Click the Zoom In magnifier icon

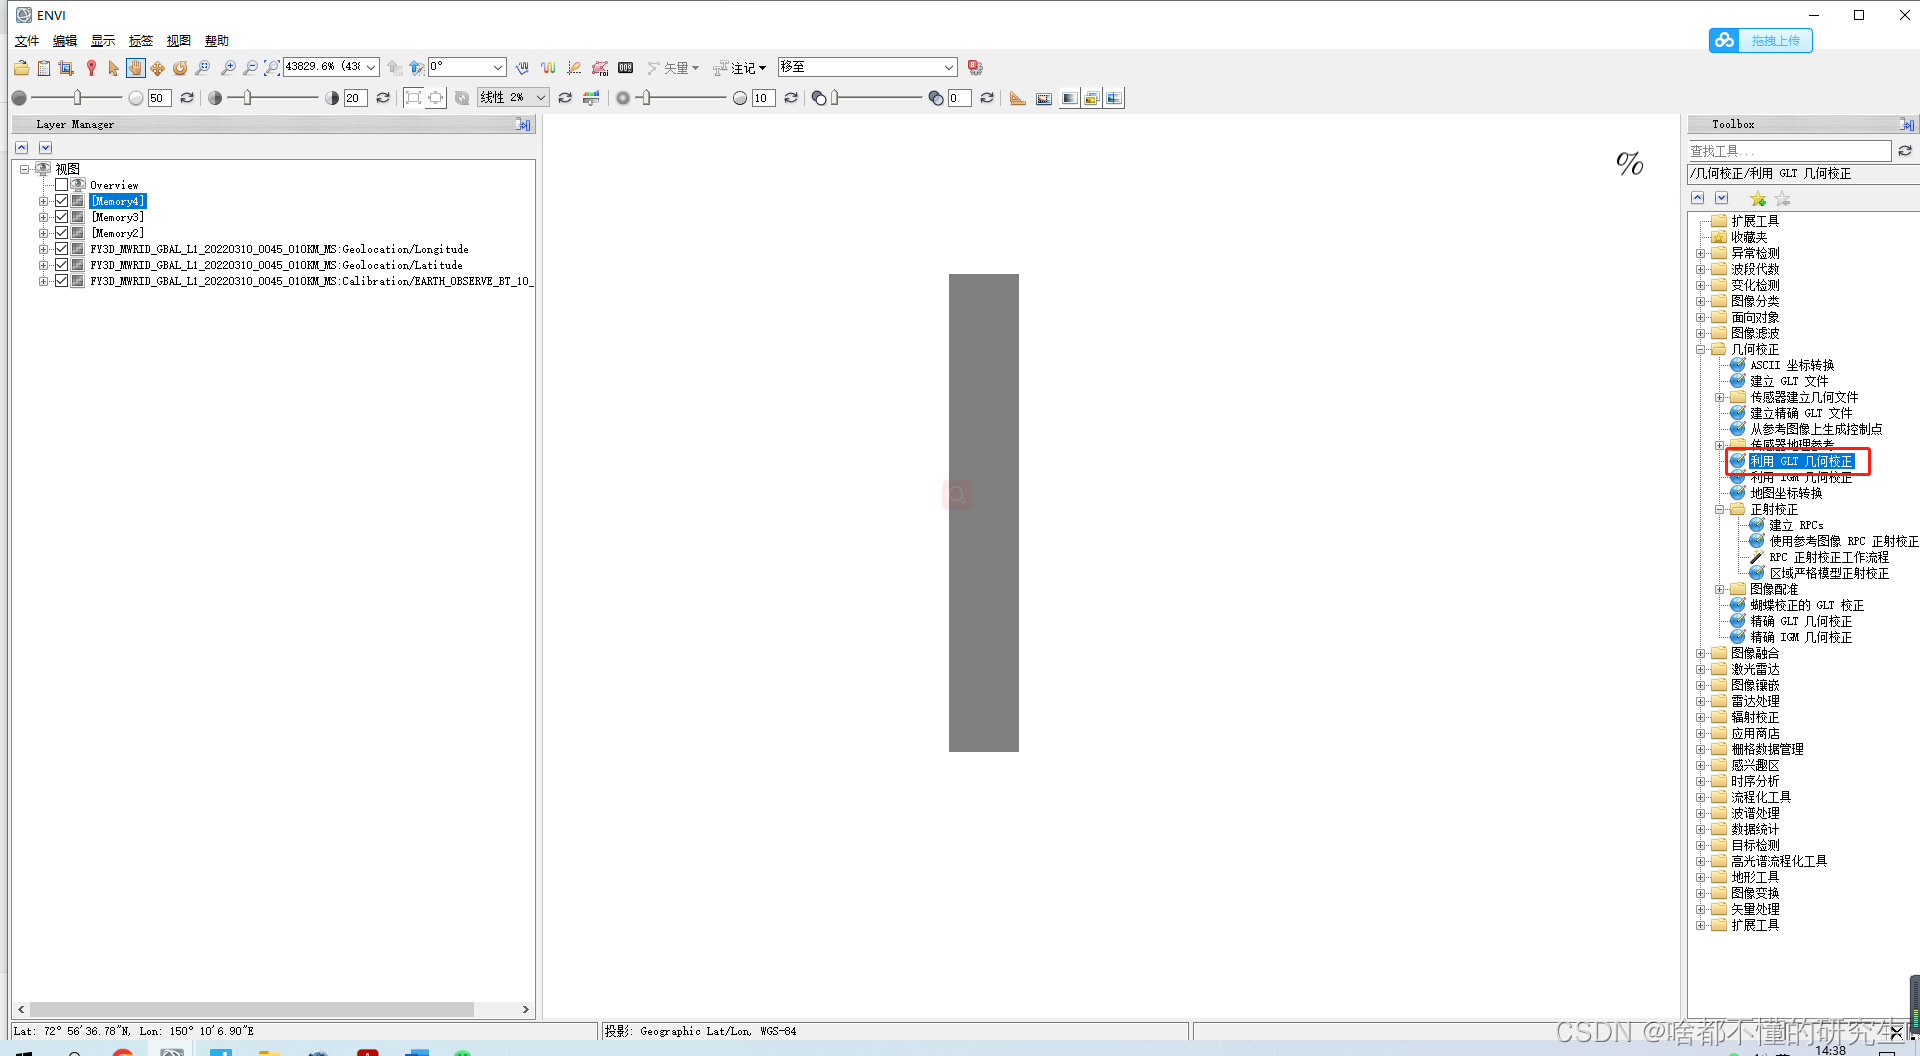coord(228,68)
